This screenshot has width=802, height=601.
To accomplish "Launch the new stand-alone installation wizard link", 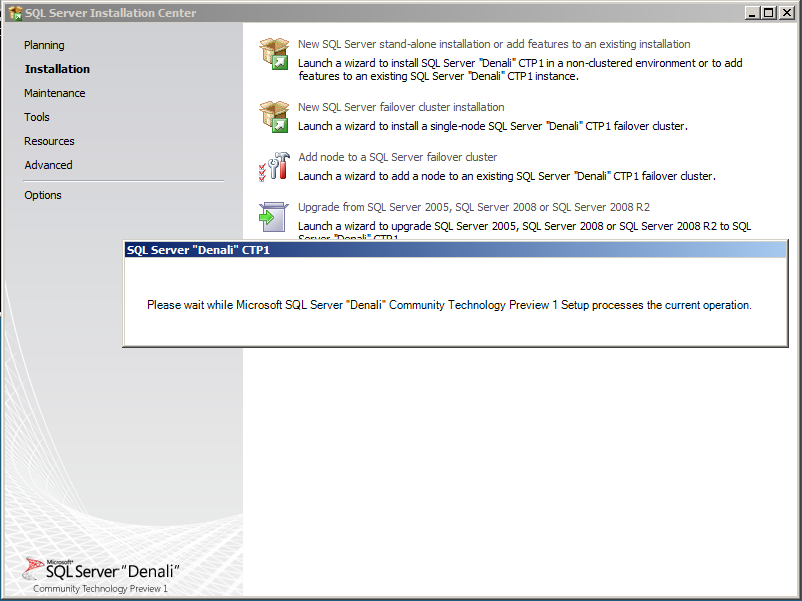I will (494, 44).
